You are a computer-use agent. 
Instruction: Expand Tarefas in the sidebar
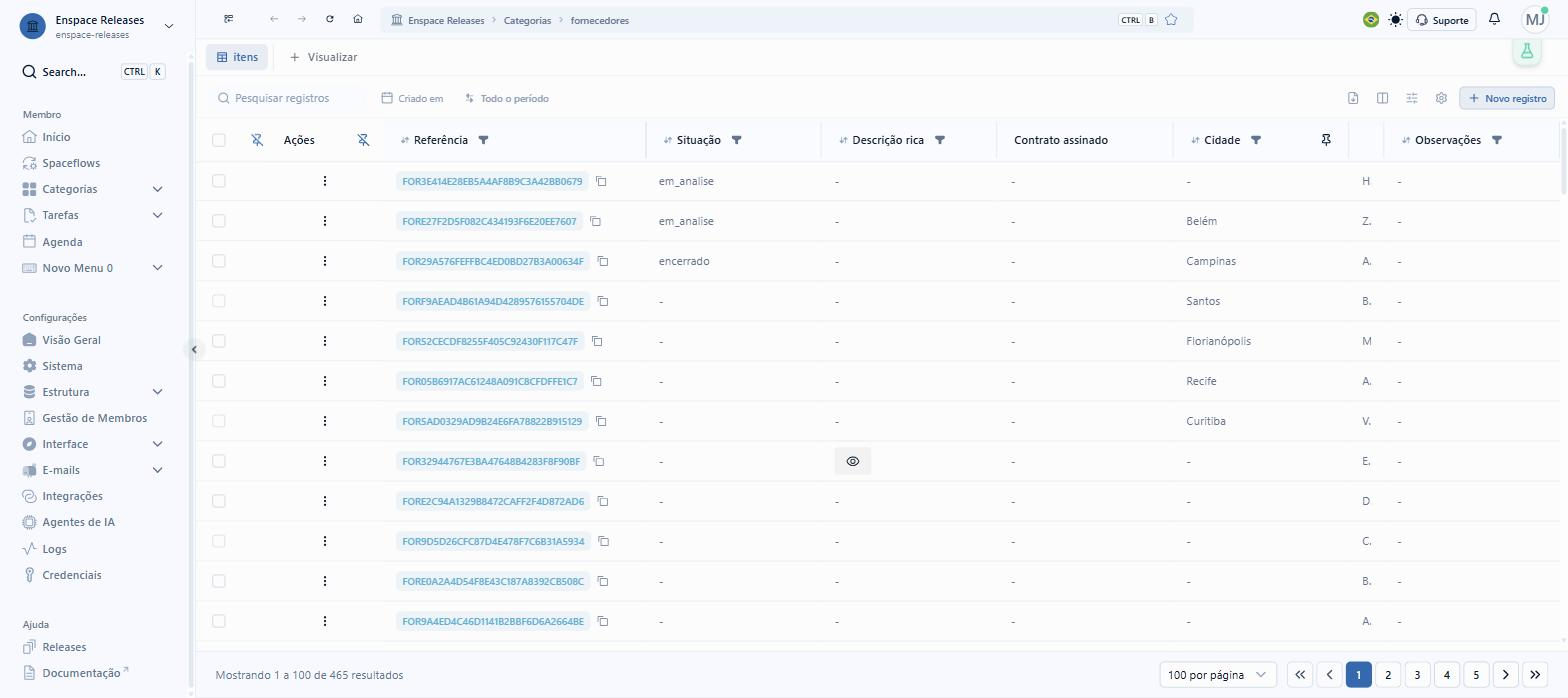[x=157, y=215]
